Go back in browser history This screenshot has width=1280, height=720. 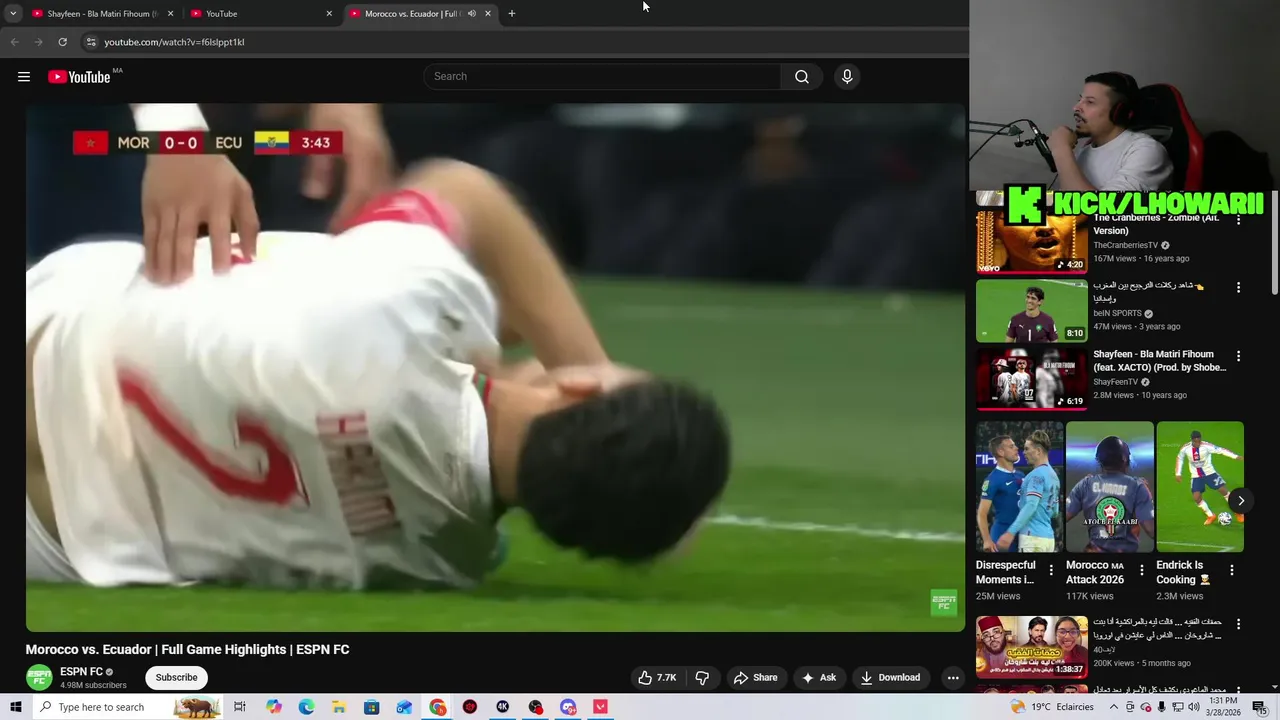coord(14,42)
